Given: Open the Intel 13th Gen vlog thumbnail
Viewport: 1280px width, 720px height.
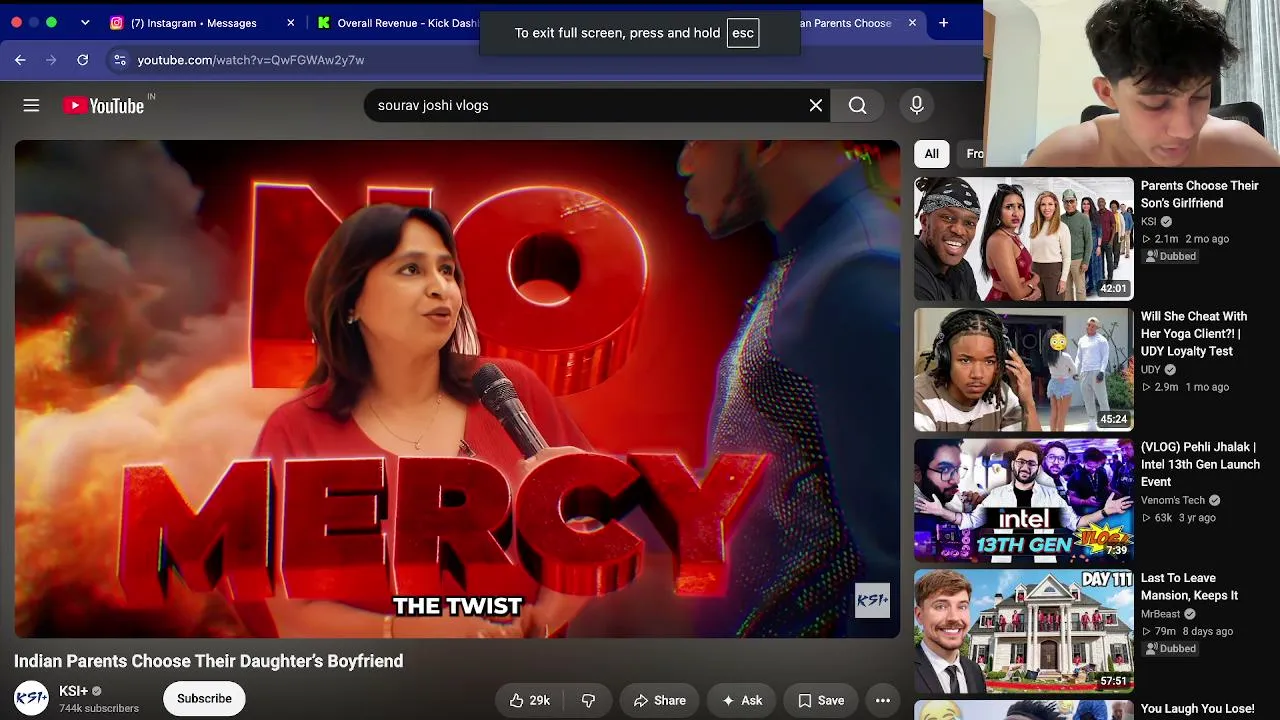Looking at the screenshot, I should (x=1024, y=501).
